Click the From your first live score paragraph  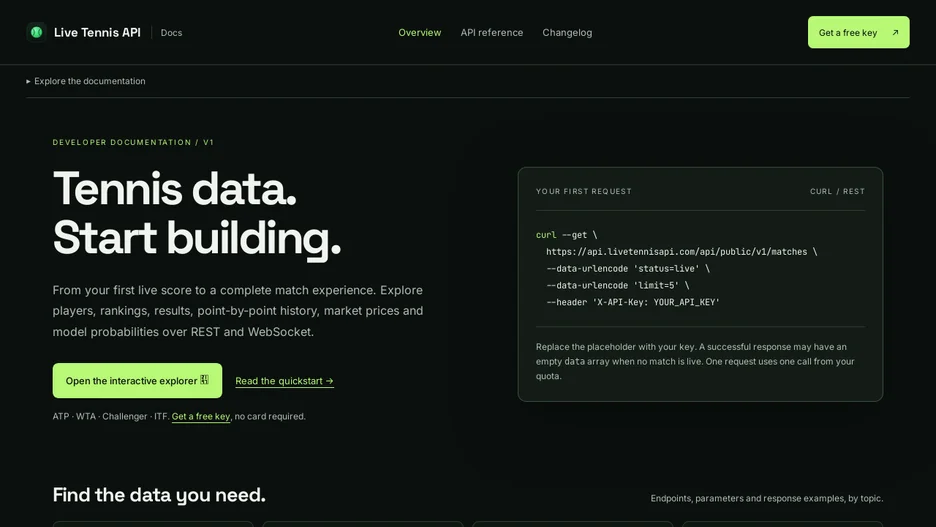point(238,311)
